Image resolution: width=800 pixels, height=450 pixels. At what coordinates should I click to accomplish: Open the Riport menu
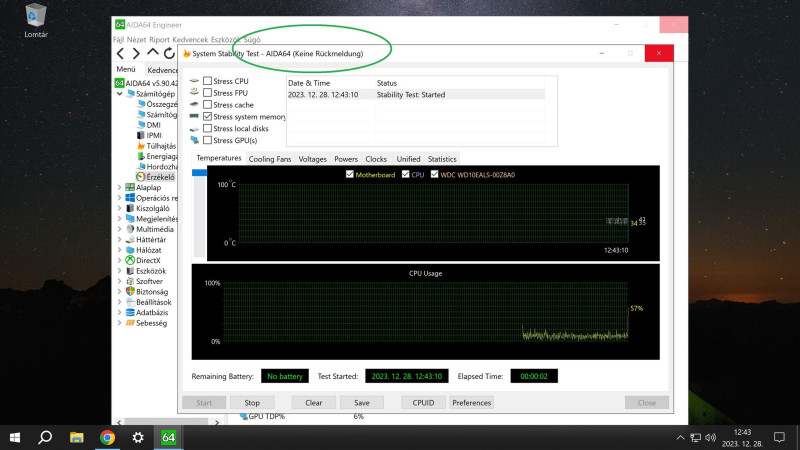pyautogui.click(x=159, y=39)
